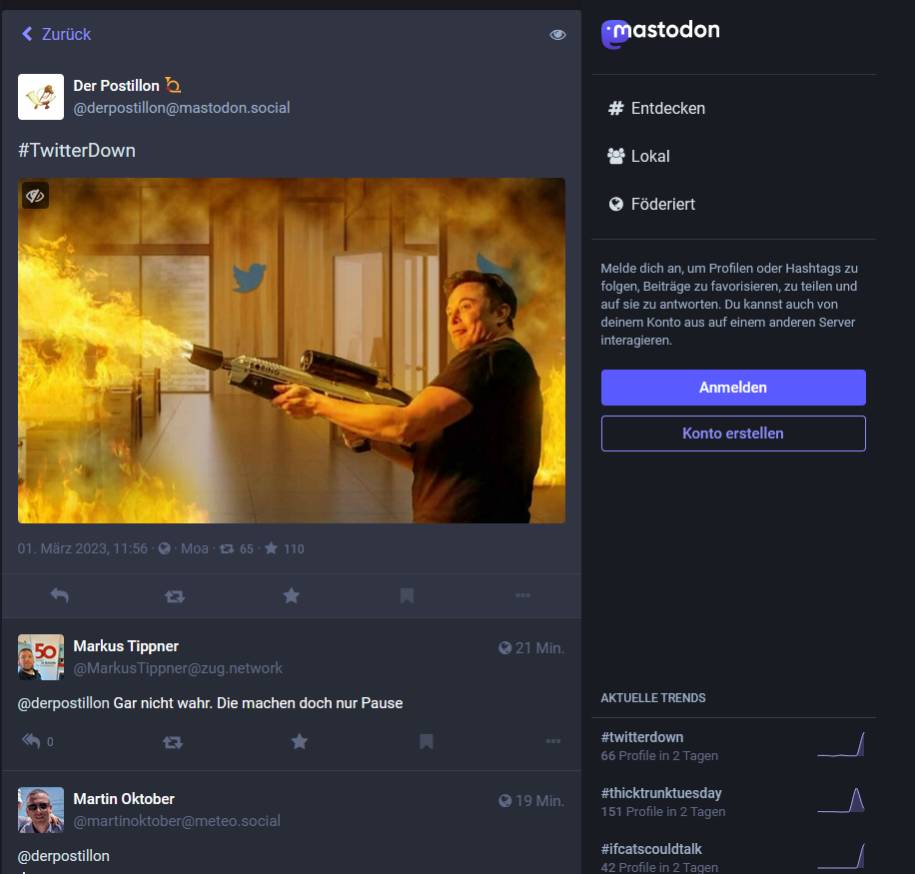
Task: Reply to Der Postillon's post
Action: click(60, 596)
